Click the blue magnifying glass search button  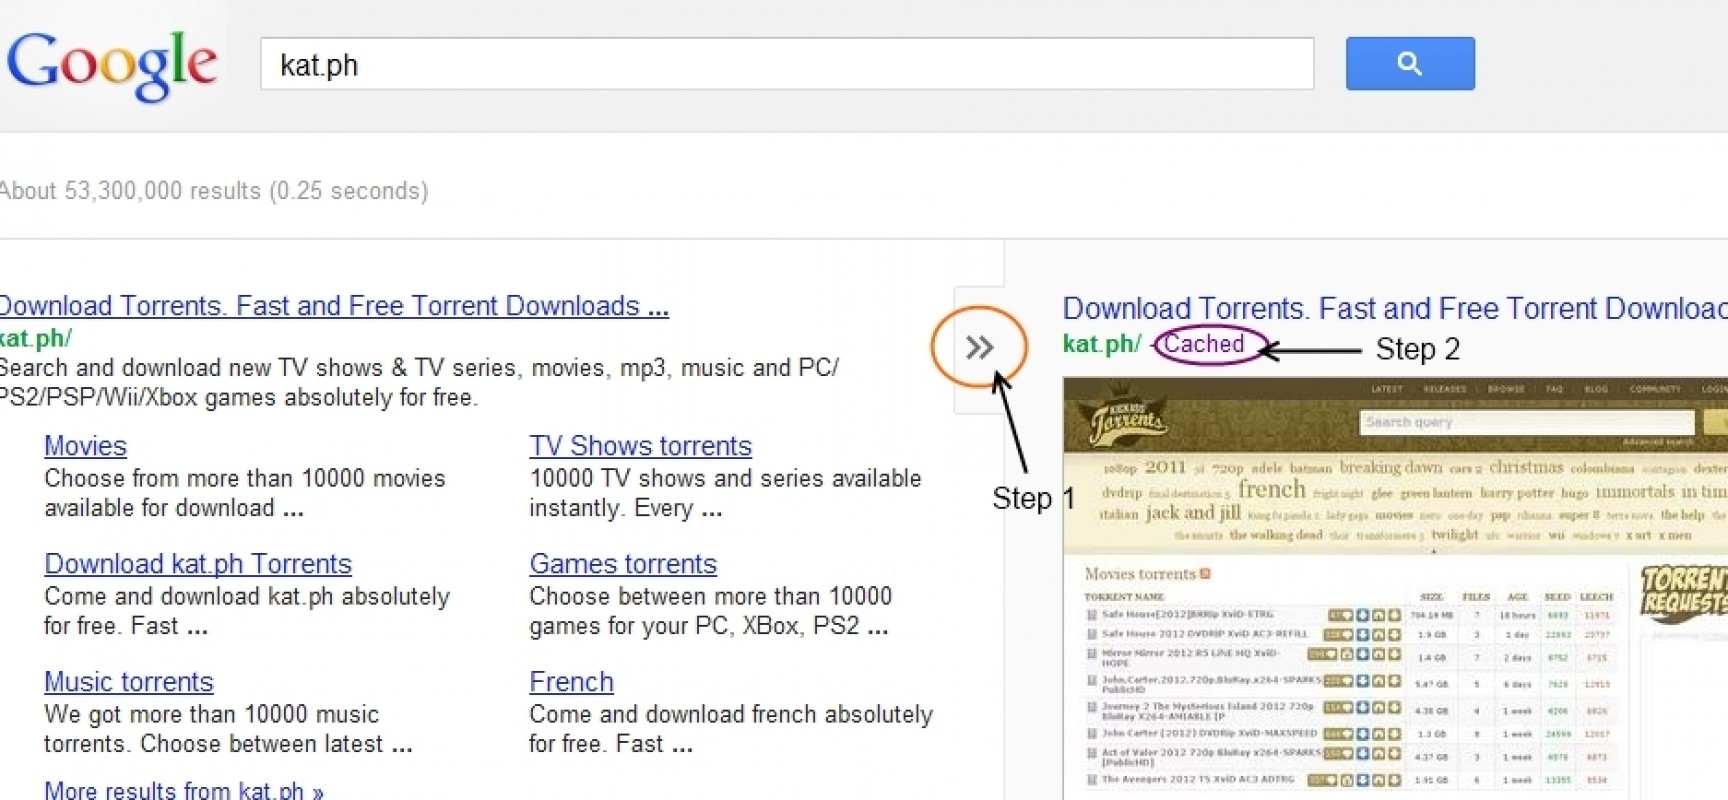[x=1409, y=64]
